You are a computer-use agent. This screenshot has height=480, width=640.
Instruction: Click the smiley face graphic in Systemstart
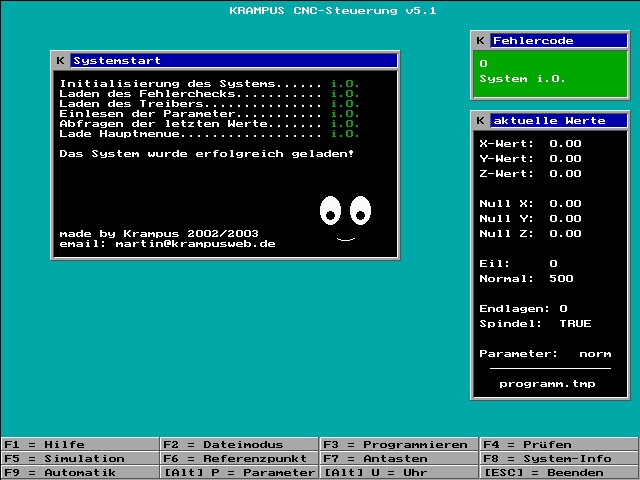click(345, 218)
